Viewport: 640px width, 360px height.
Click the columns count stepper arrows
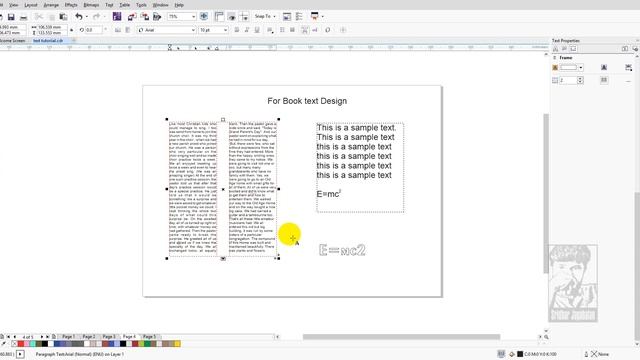tap(580, 80)
